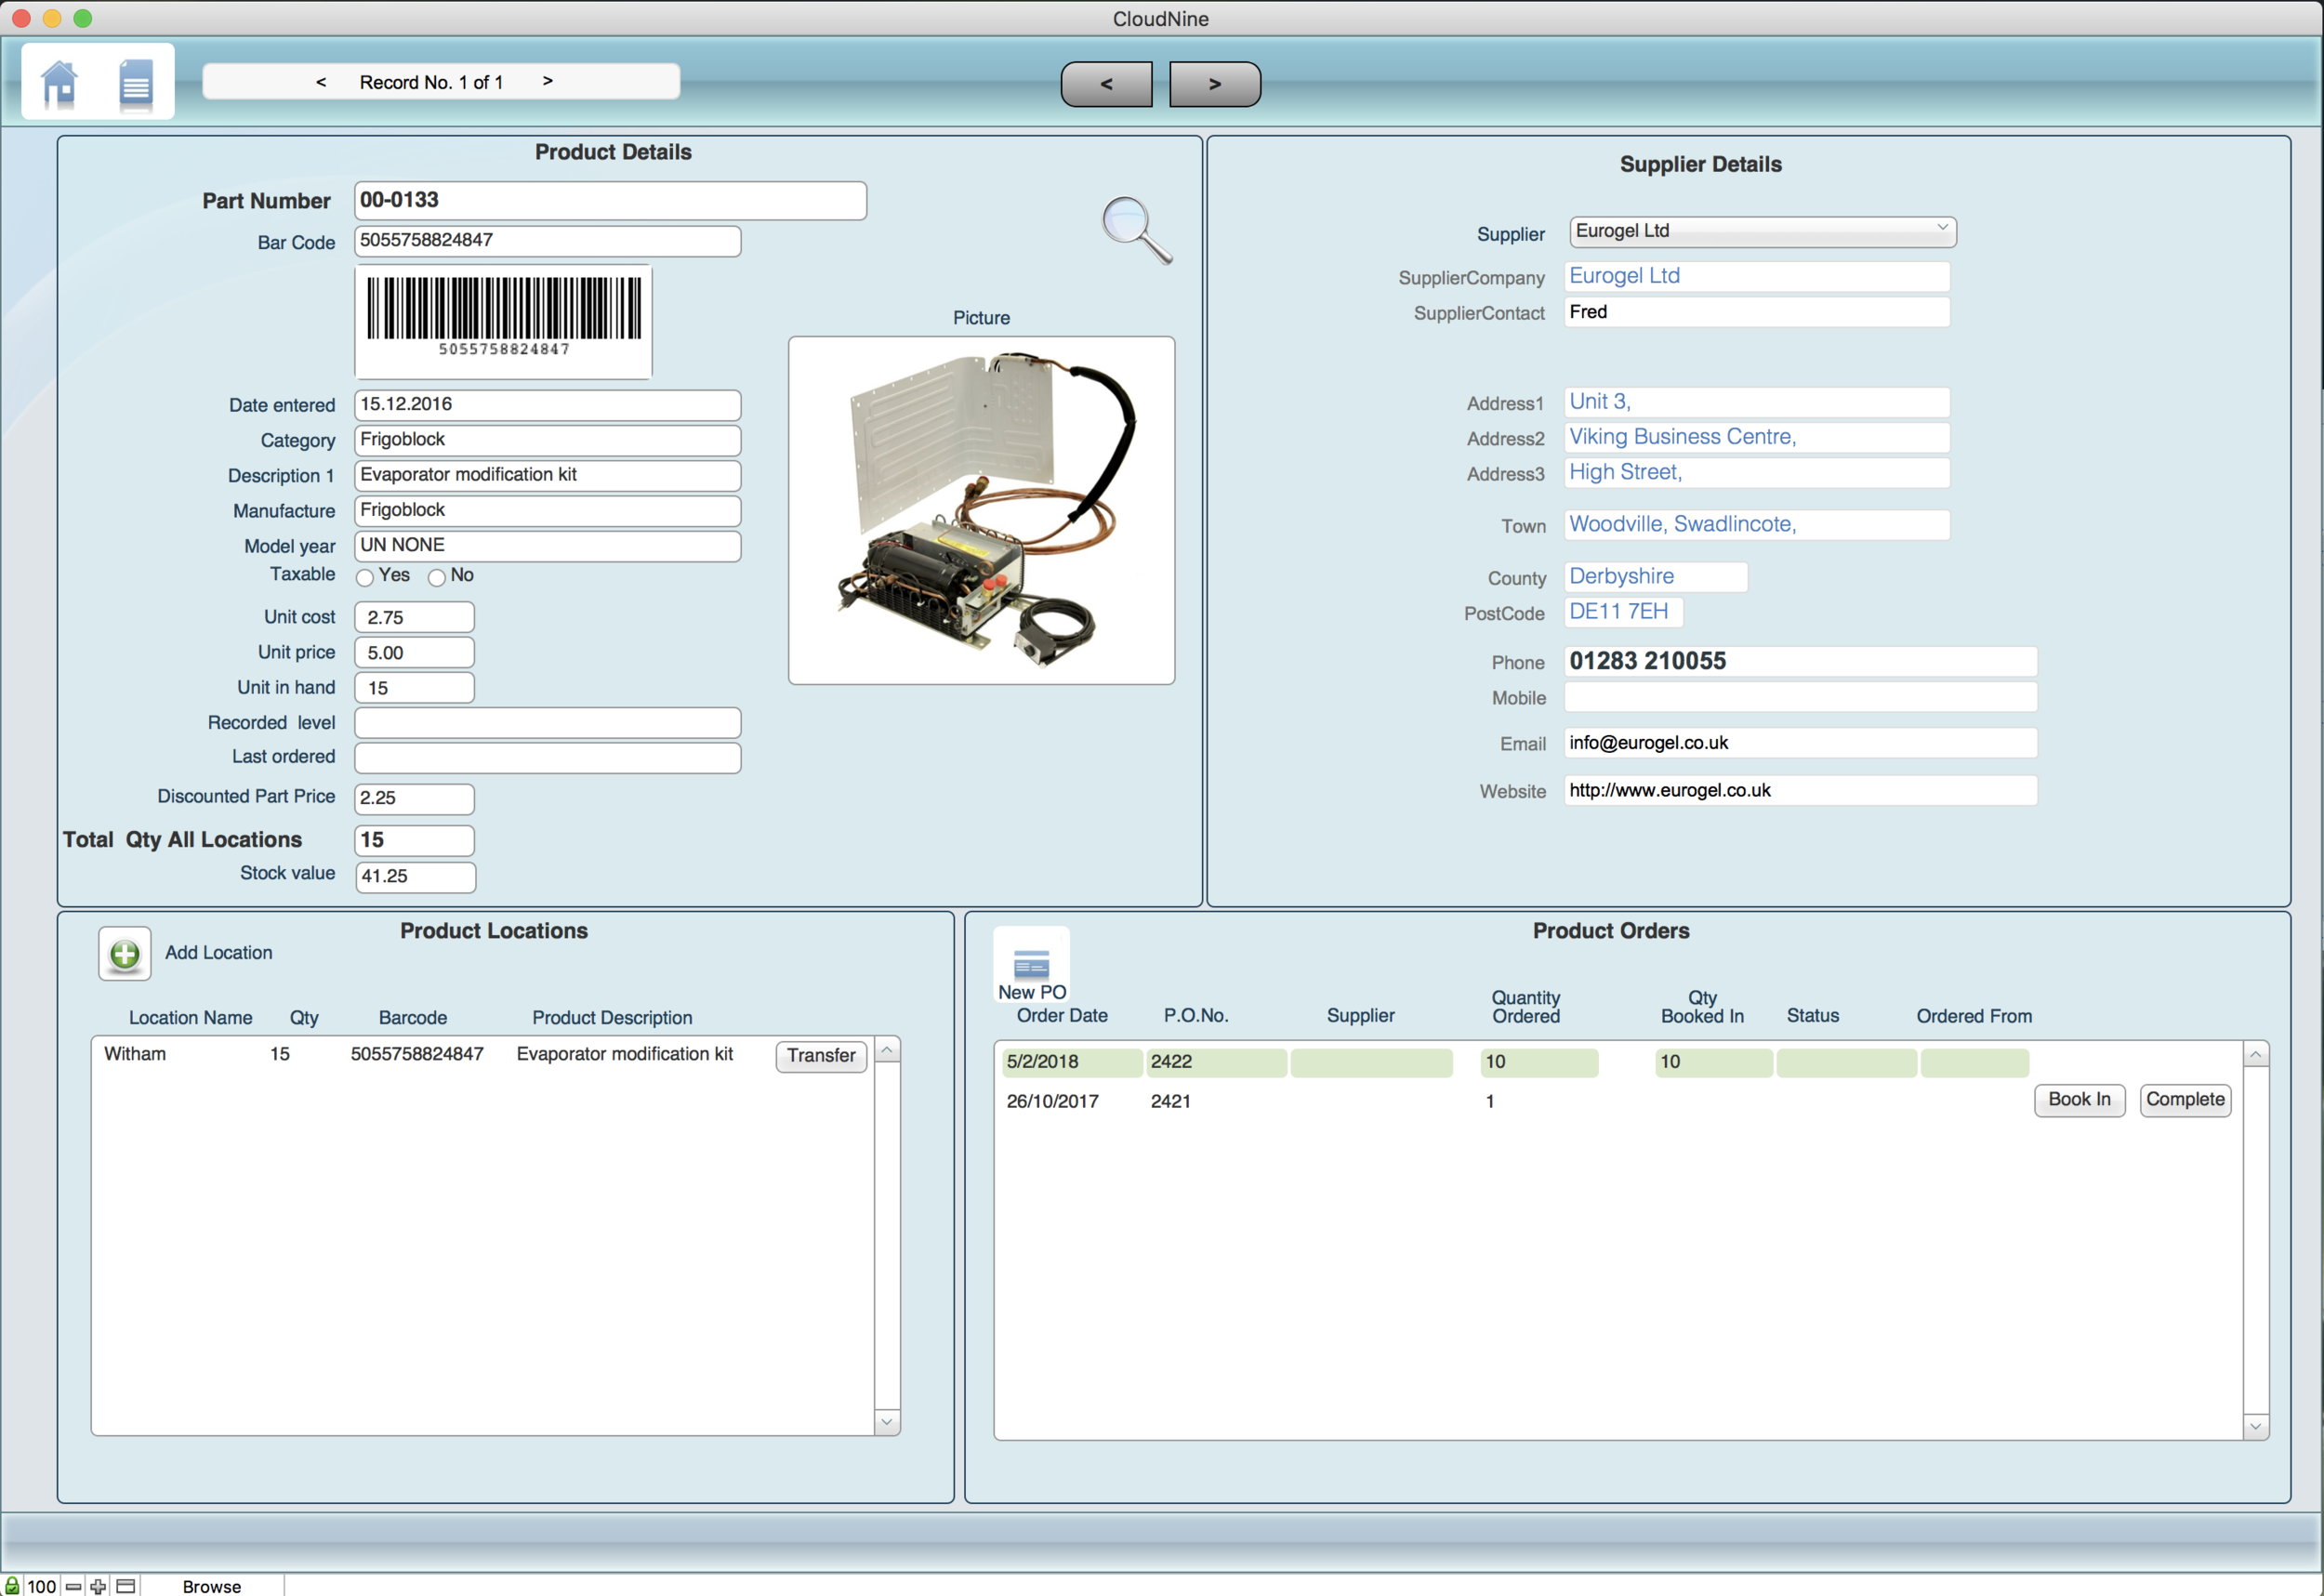
Task: Open the document list icon
Action: point(136,84)
